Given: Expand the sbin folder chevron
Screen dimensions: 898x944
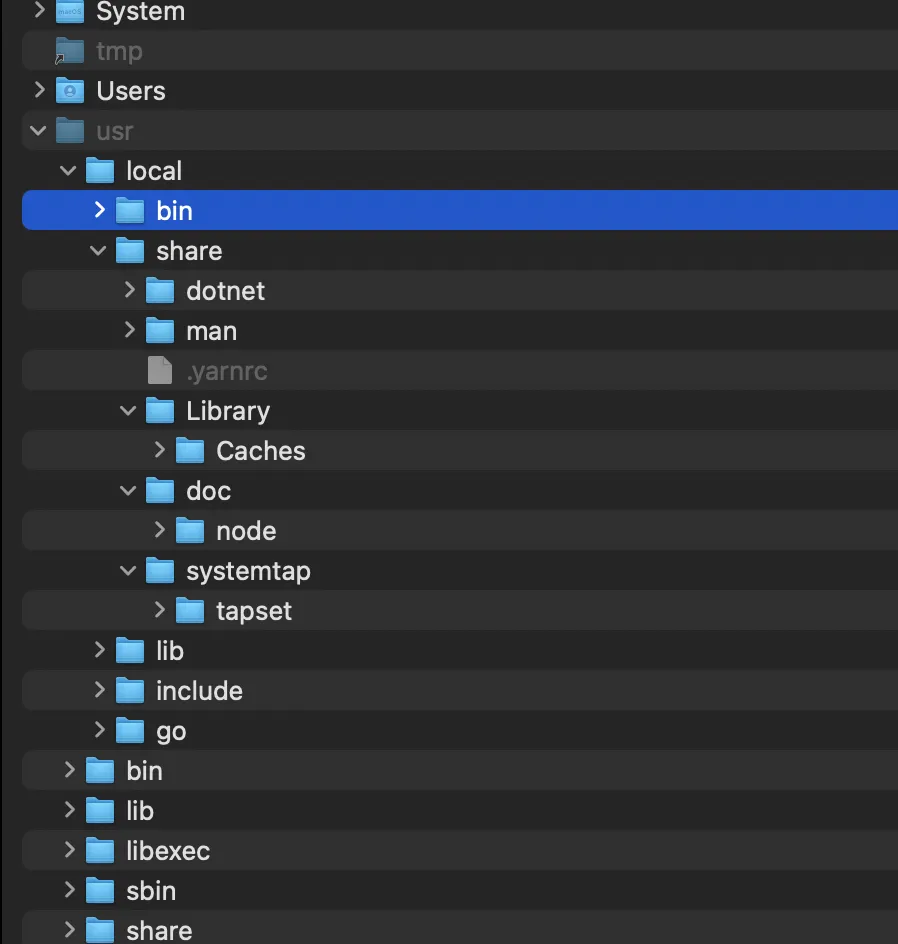Looking at the screenshot, I should (69, 891).
